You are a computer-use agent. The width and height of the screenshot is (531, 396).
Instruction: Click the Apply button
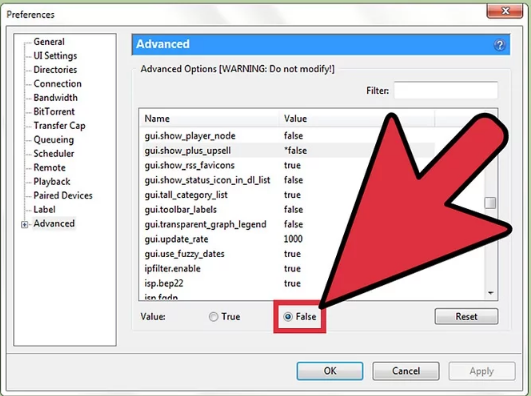pos(482,371)
